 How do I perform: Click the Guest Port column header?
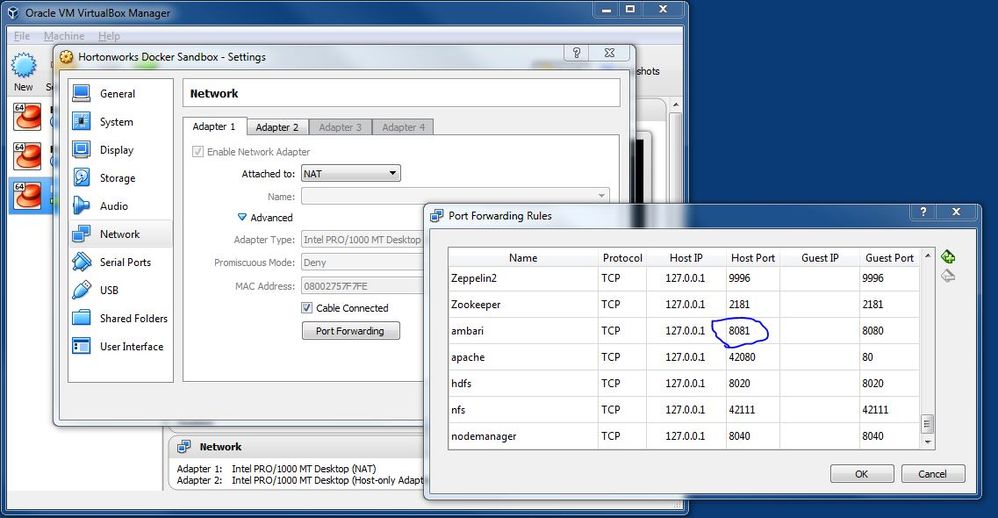(889, 258)
